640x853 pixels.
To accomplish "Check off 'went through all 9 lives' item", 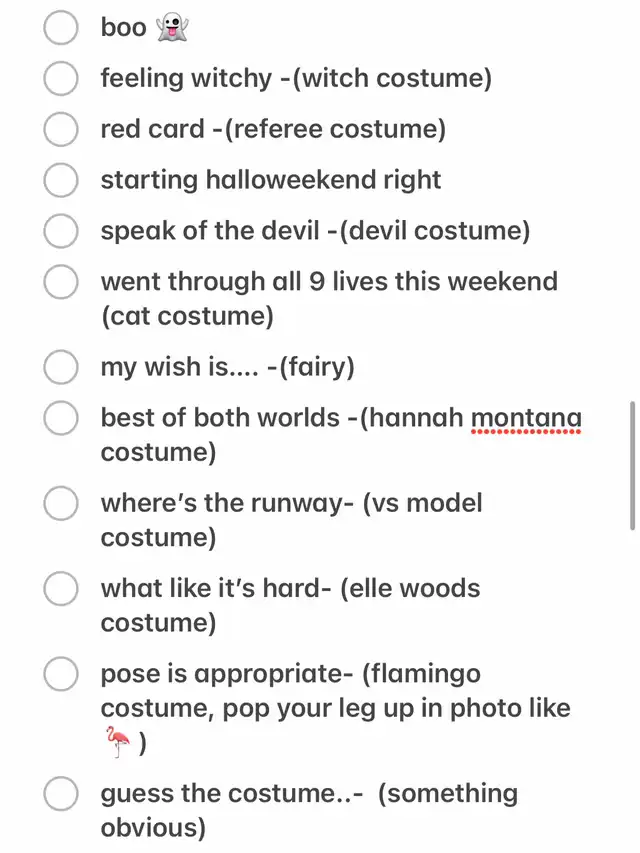I will [x=61, y=282].
